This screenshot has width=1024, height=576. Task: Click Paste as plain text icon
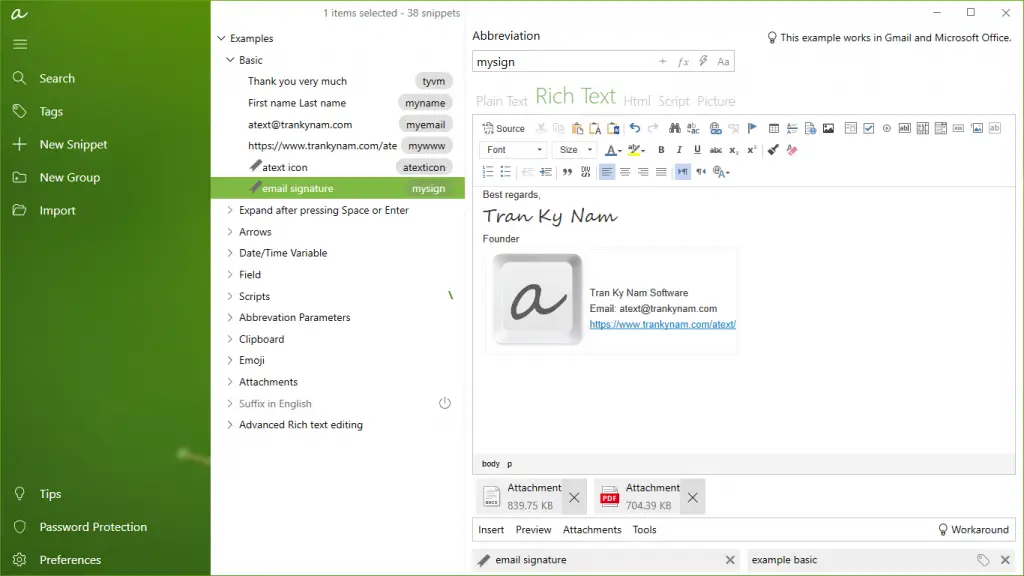[x=595, y=129]
